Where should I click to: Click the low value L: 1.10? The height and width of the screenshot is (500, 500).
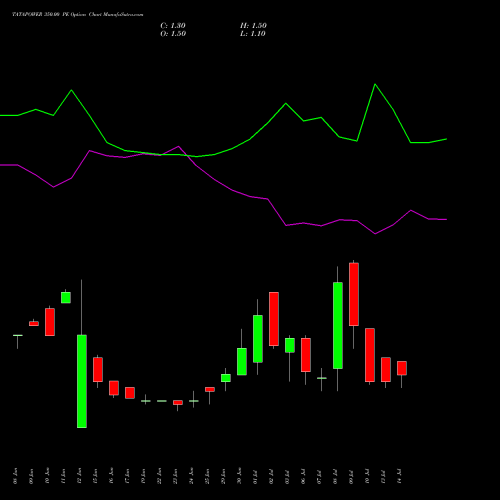pyautogui.click(x=253, y=34)
